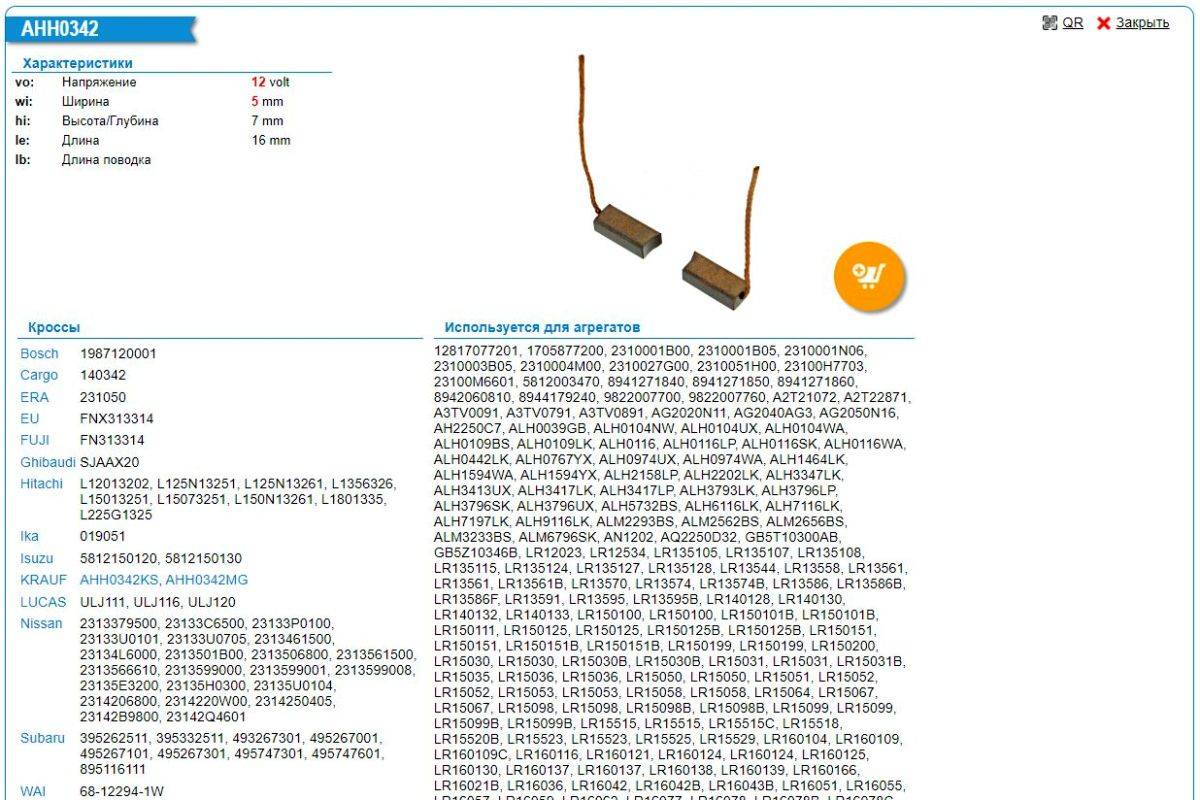This screenshot has height=800, width=1200.
Task: Select the Ghibaudi brand link
Action: 48,462
